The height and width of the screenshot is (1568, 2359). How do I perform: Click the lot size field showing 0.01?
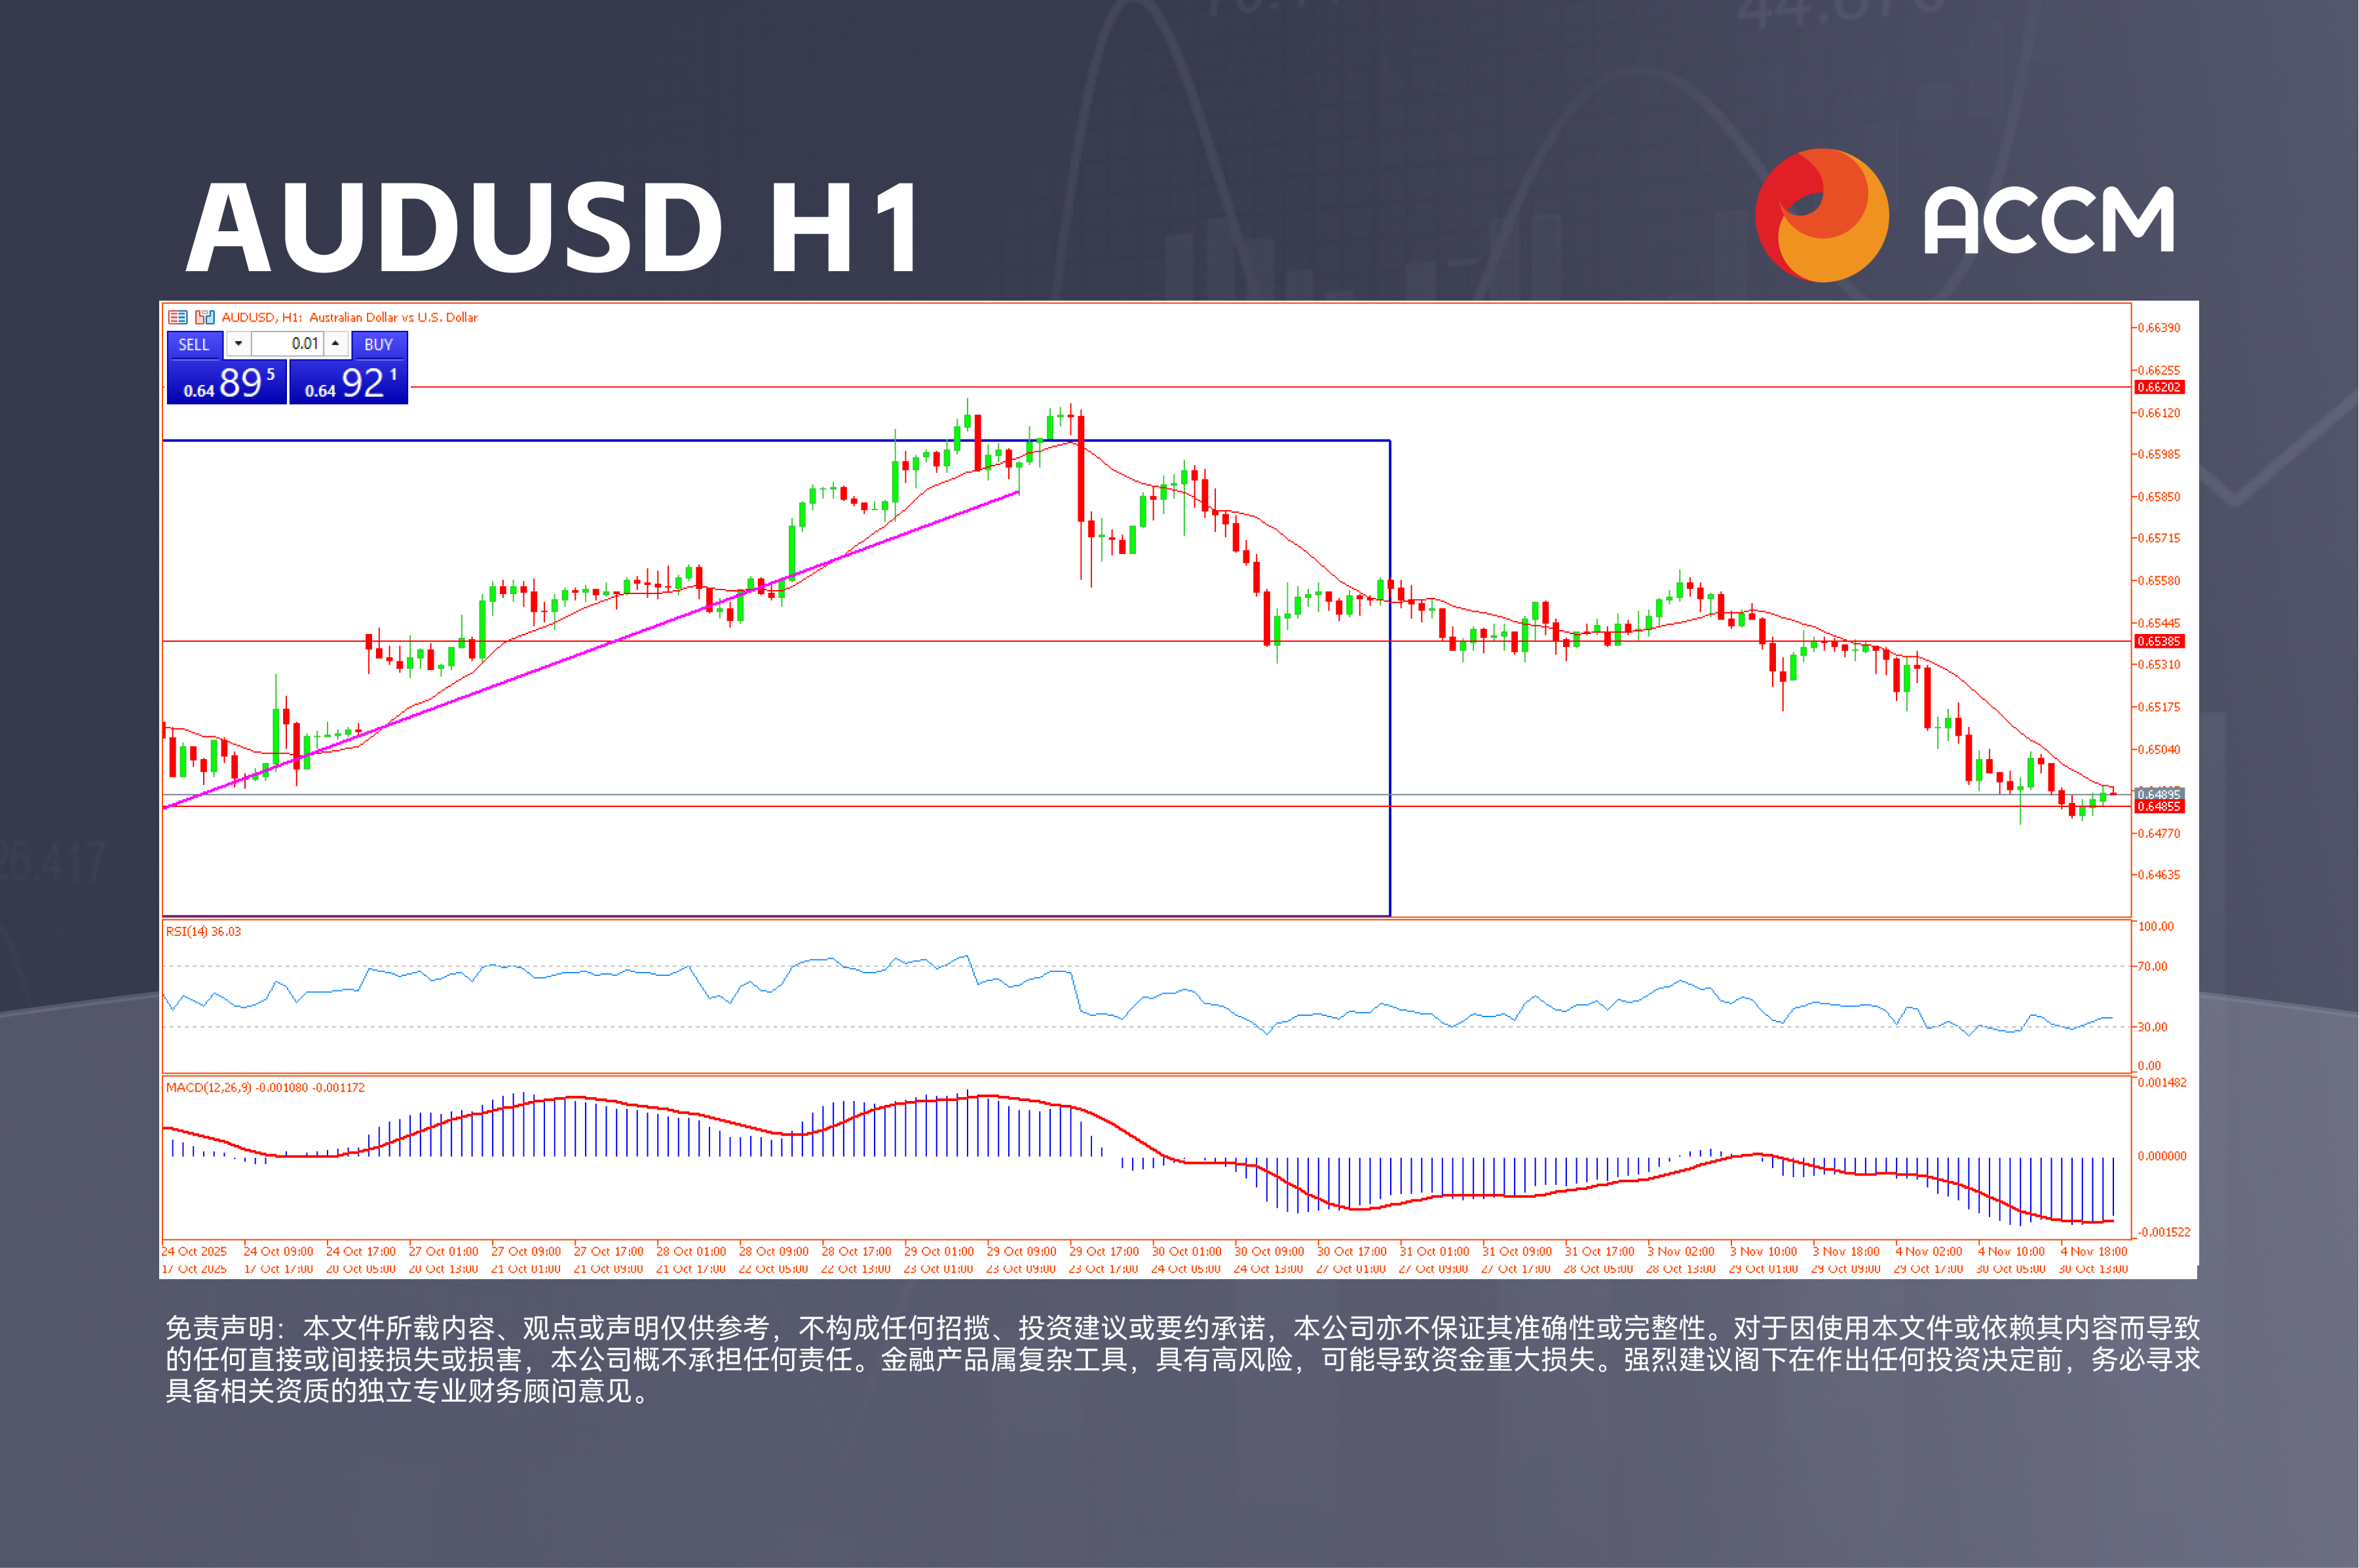tap(288, 344)
